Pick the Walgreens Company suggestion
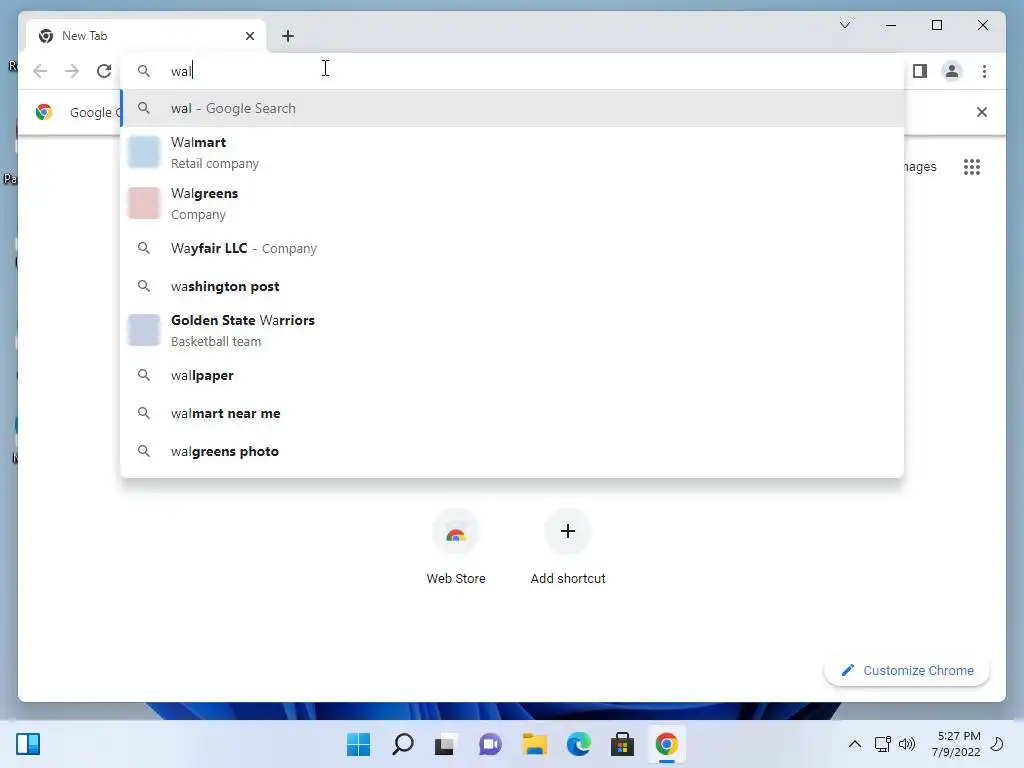Viewport: 1024px width, 768px height. [513, 203]
